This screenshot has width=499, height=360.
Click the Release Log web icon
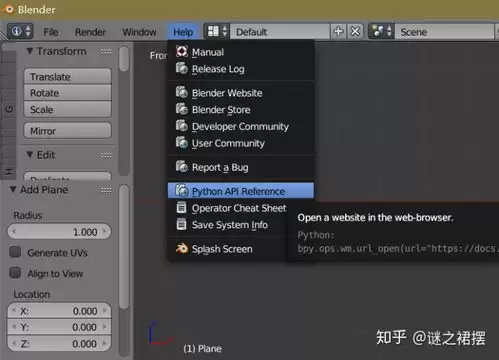pyautogui.click(x=182, y=68)
